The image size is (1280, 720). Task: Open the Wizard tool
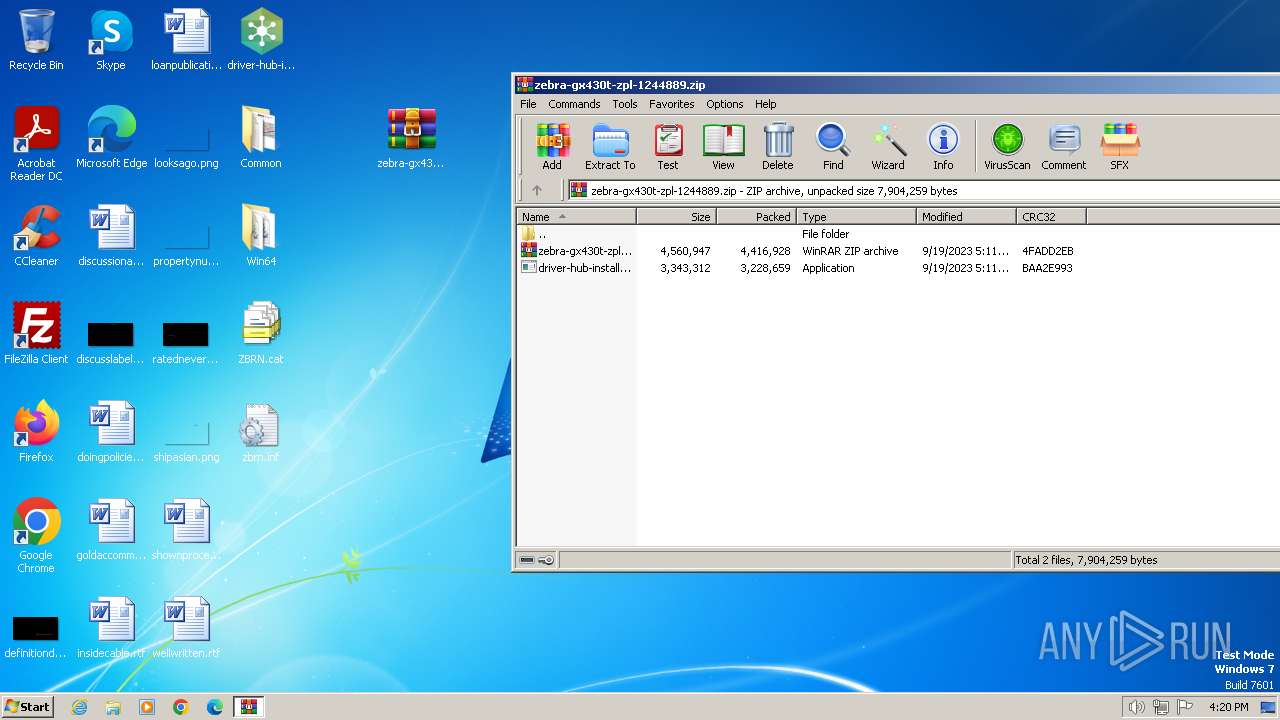(888, 147)
